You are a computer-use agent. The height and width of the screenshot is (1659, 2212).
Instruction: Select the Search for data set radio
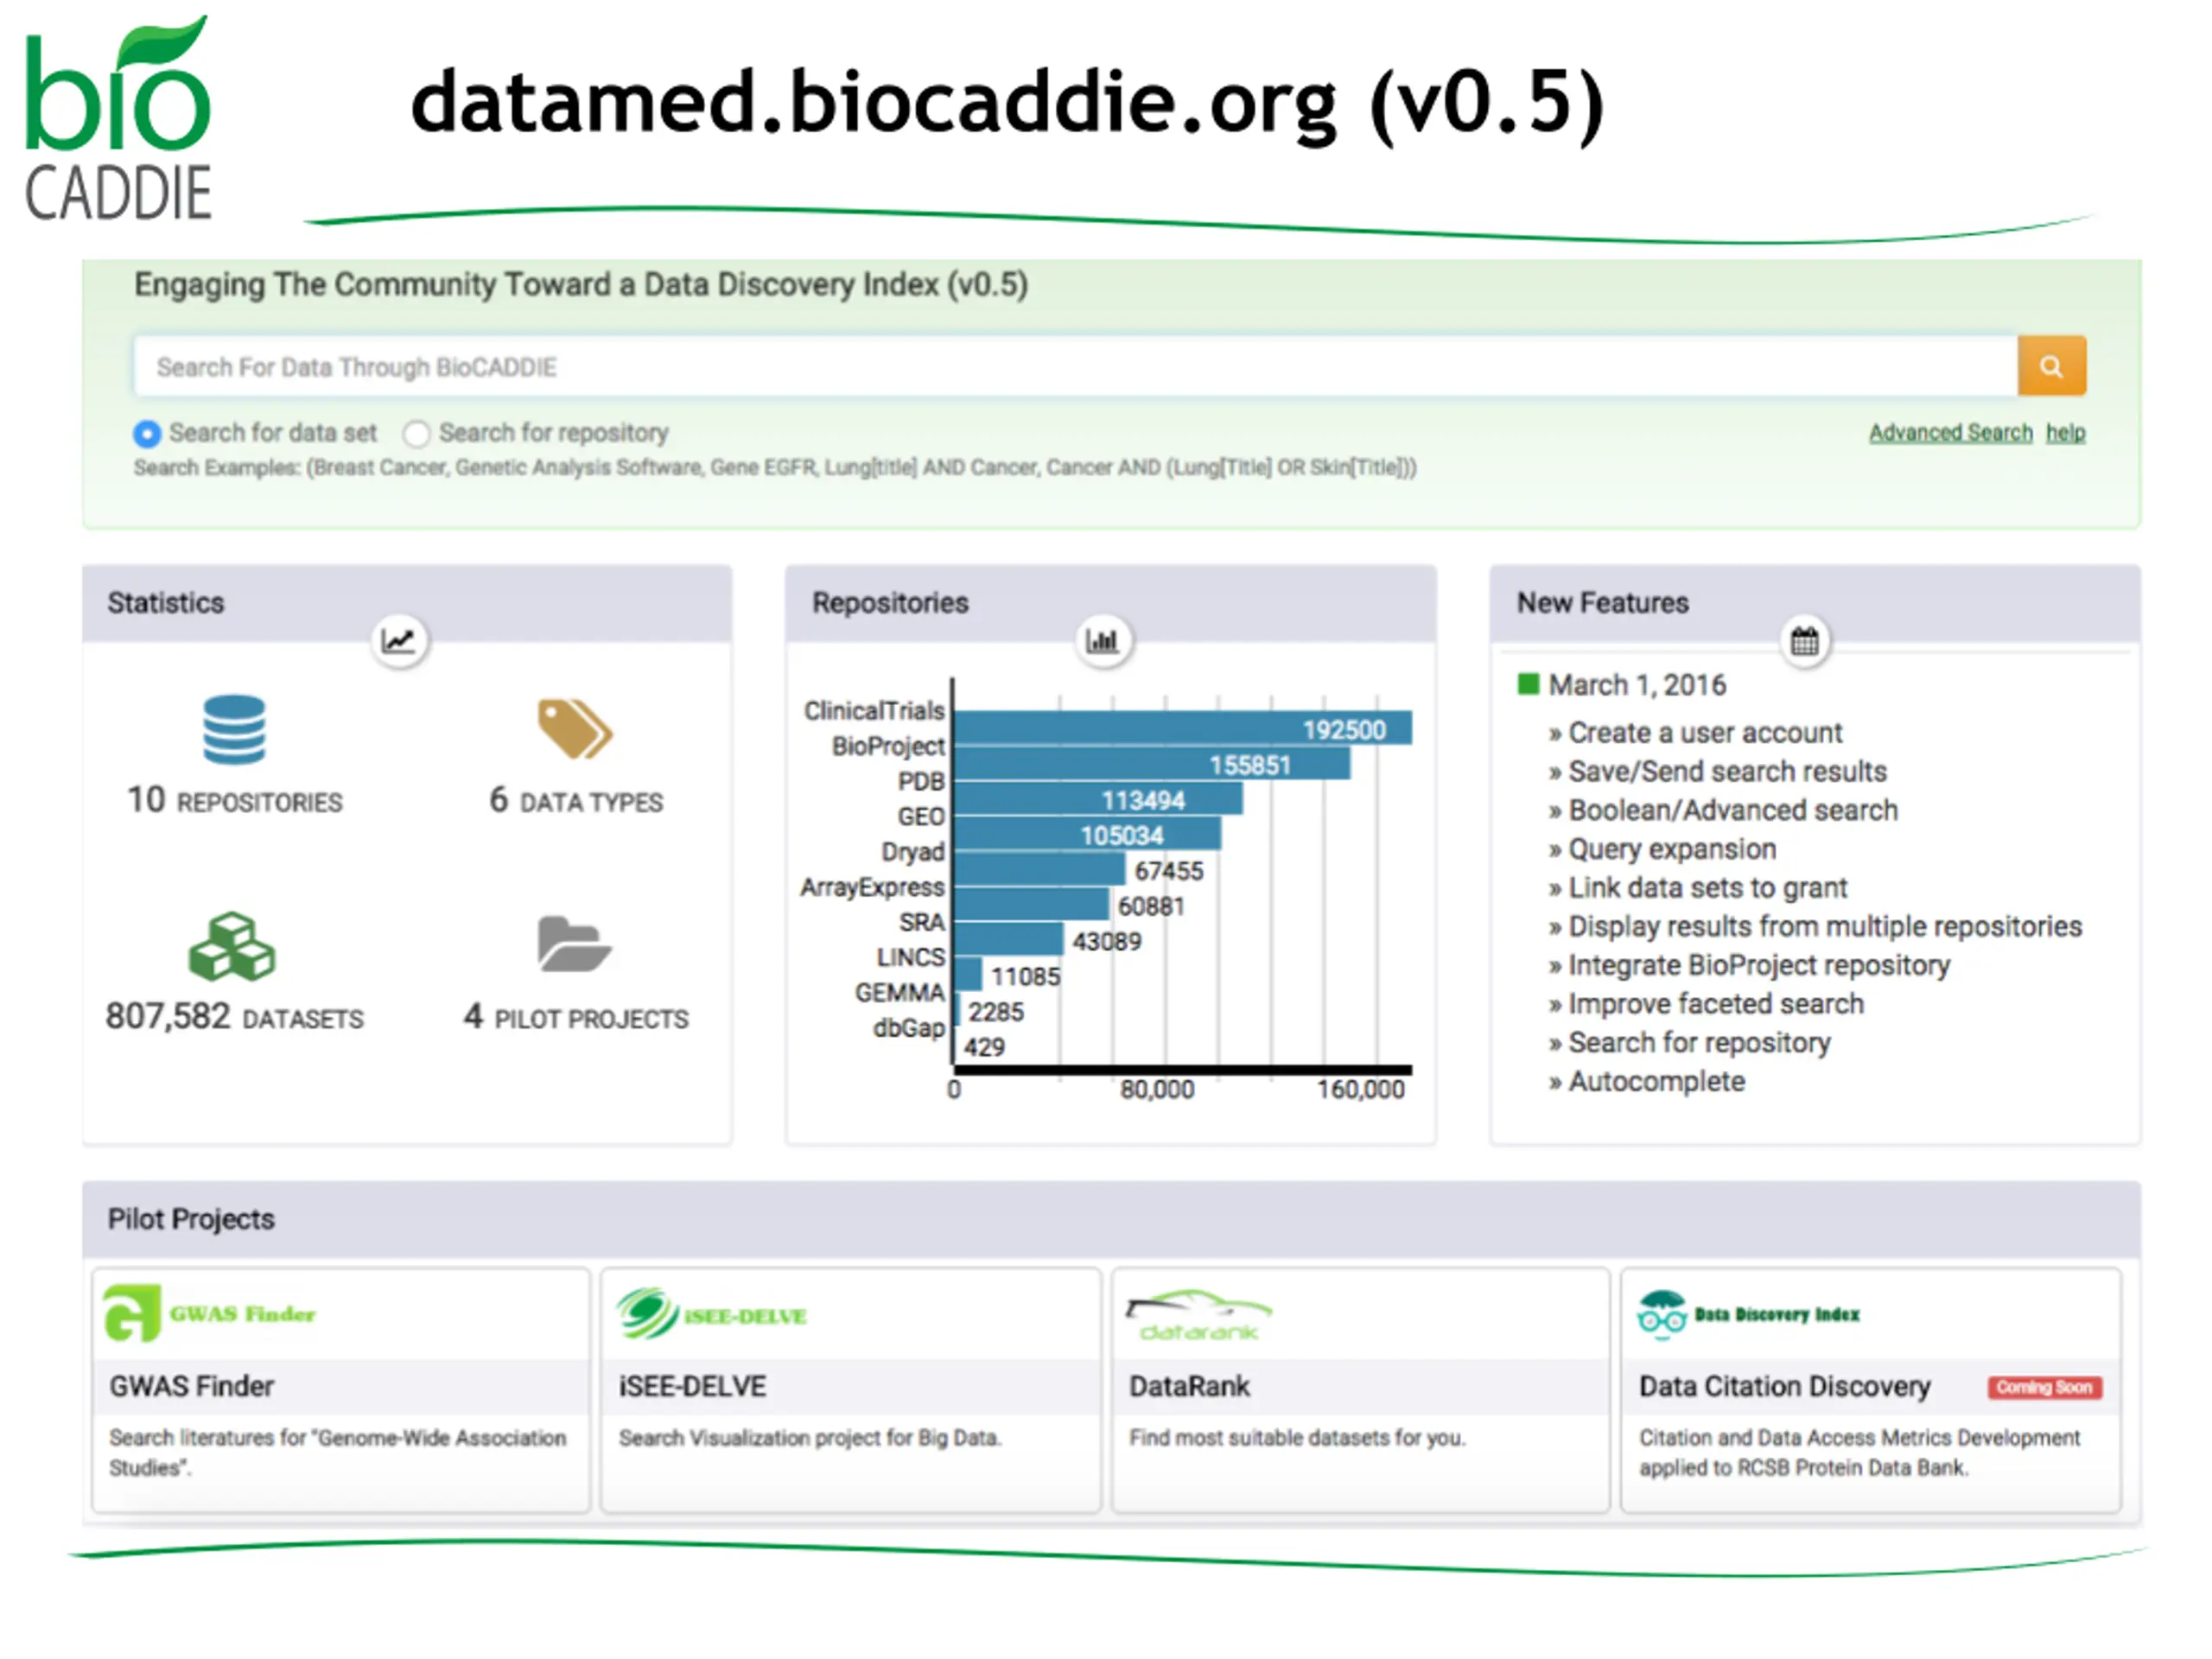(x=147, y=434)
